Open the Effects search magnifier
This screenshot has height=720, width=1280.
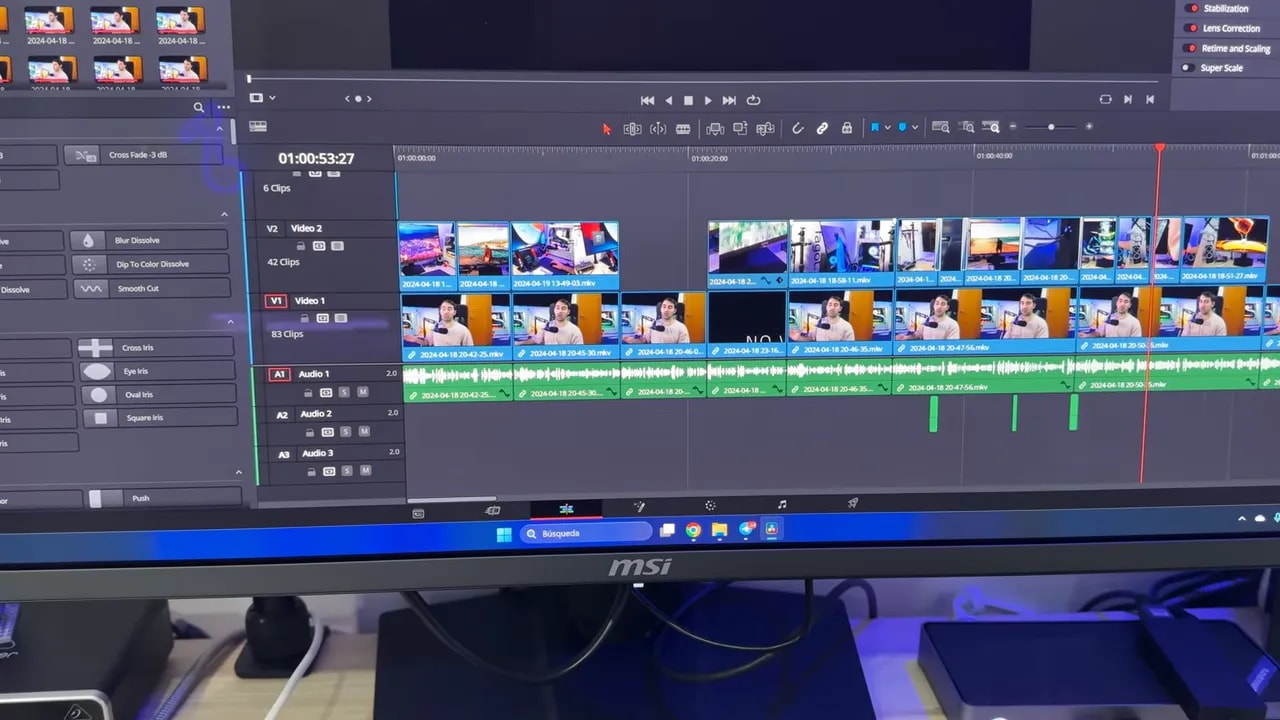click(198, 107)
